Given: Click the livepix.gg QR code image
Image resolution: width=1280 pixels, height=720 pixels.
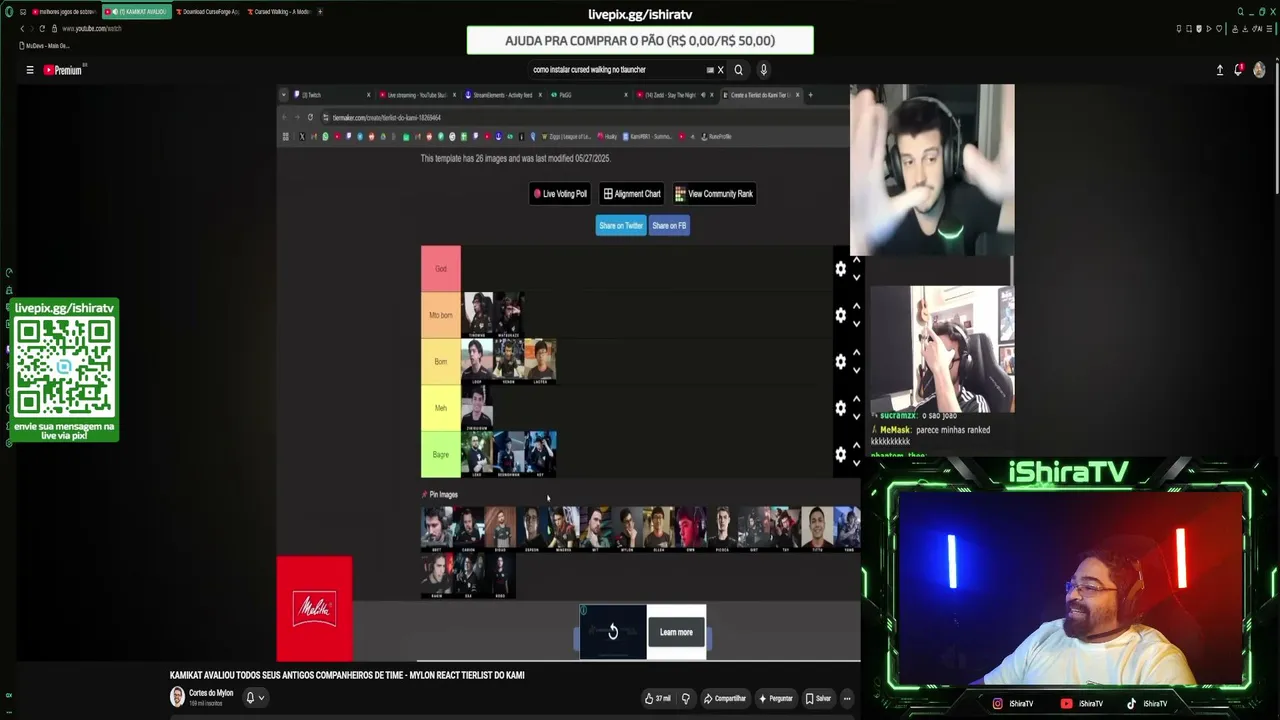Looking at the screenshot, I should (x=64, y=368).
